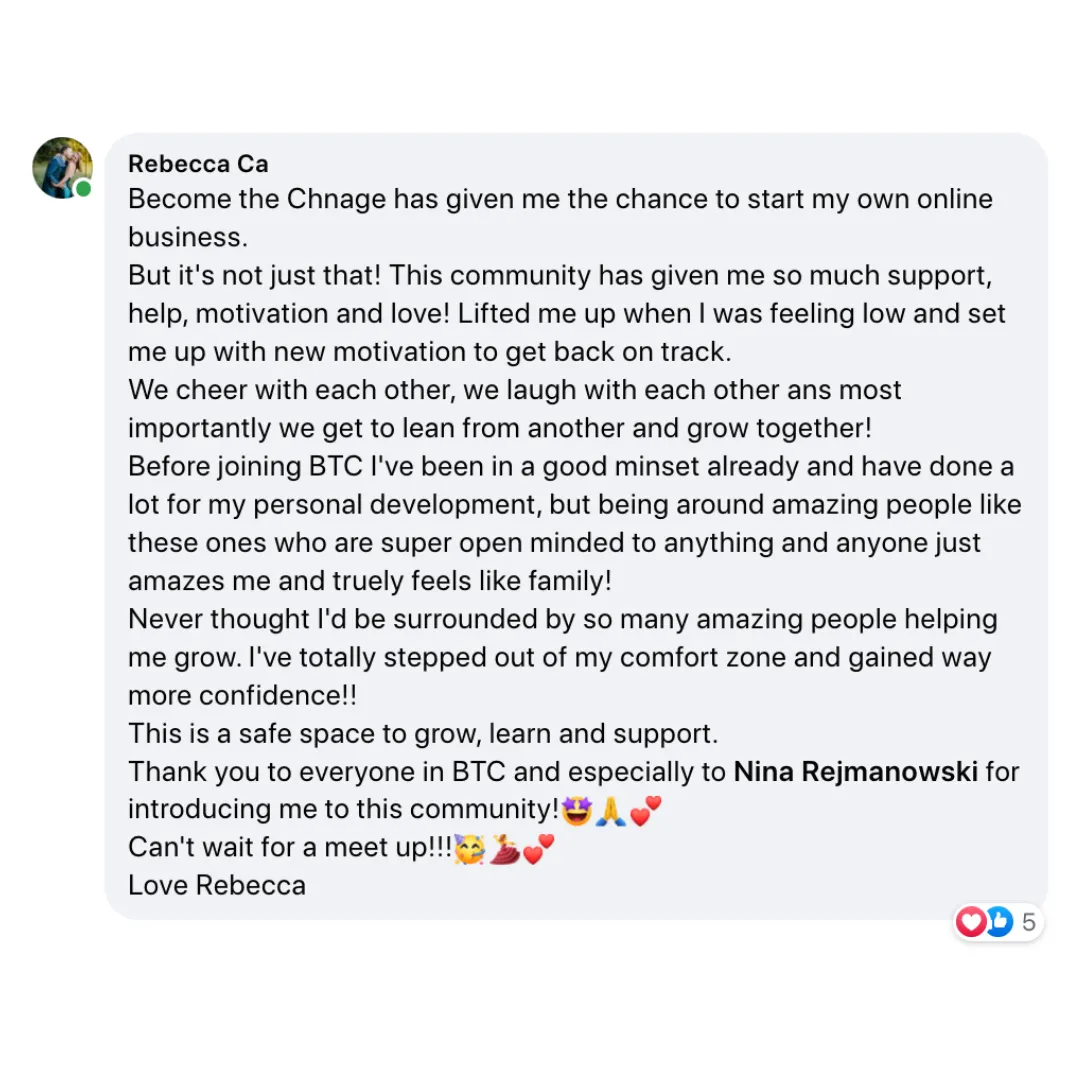
Task: Click the green online status dot
Action: point(83,189)
